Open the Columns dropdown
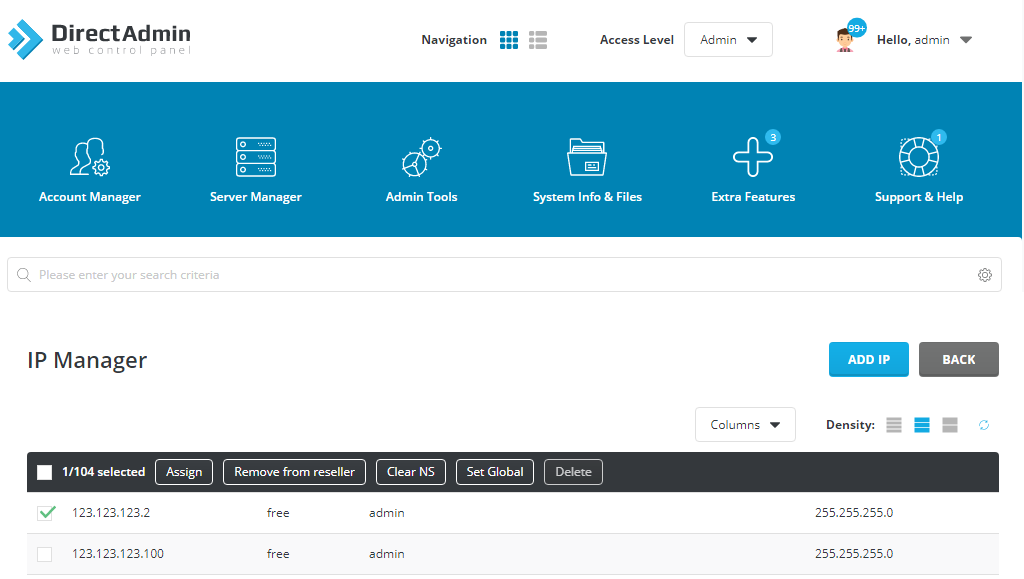Image resolution: width=1024 pixels, height=579 pixels. [745, 425]
